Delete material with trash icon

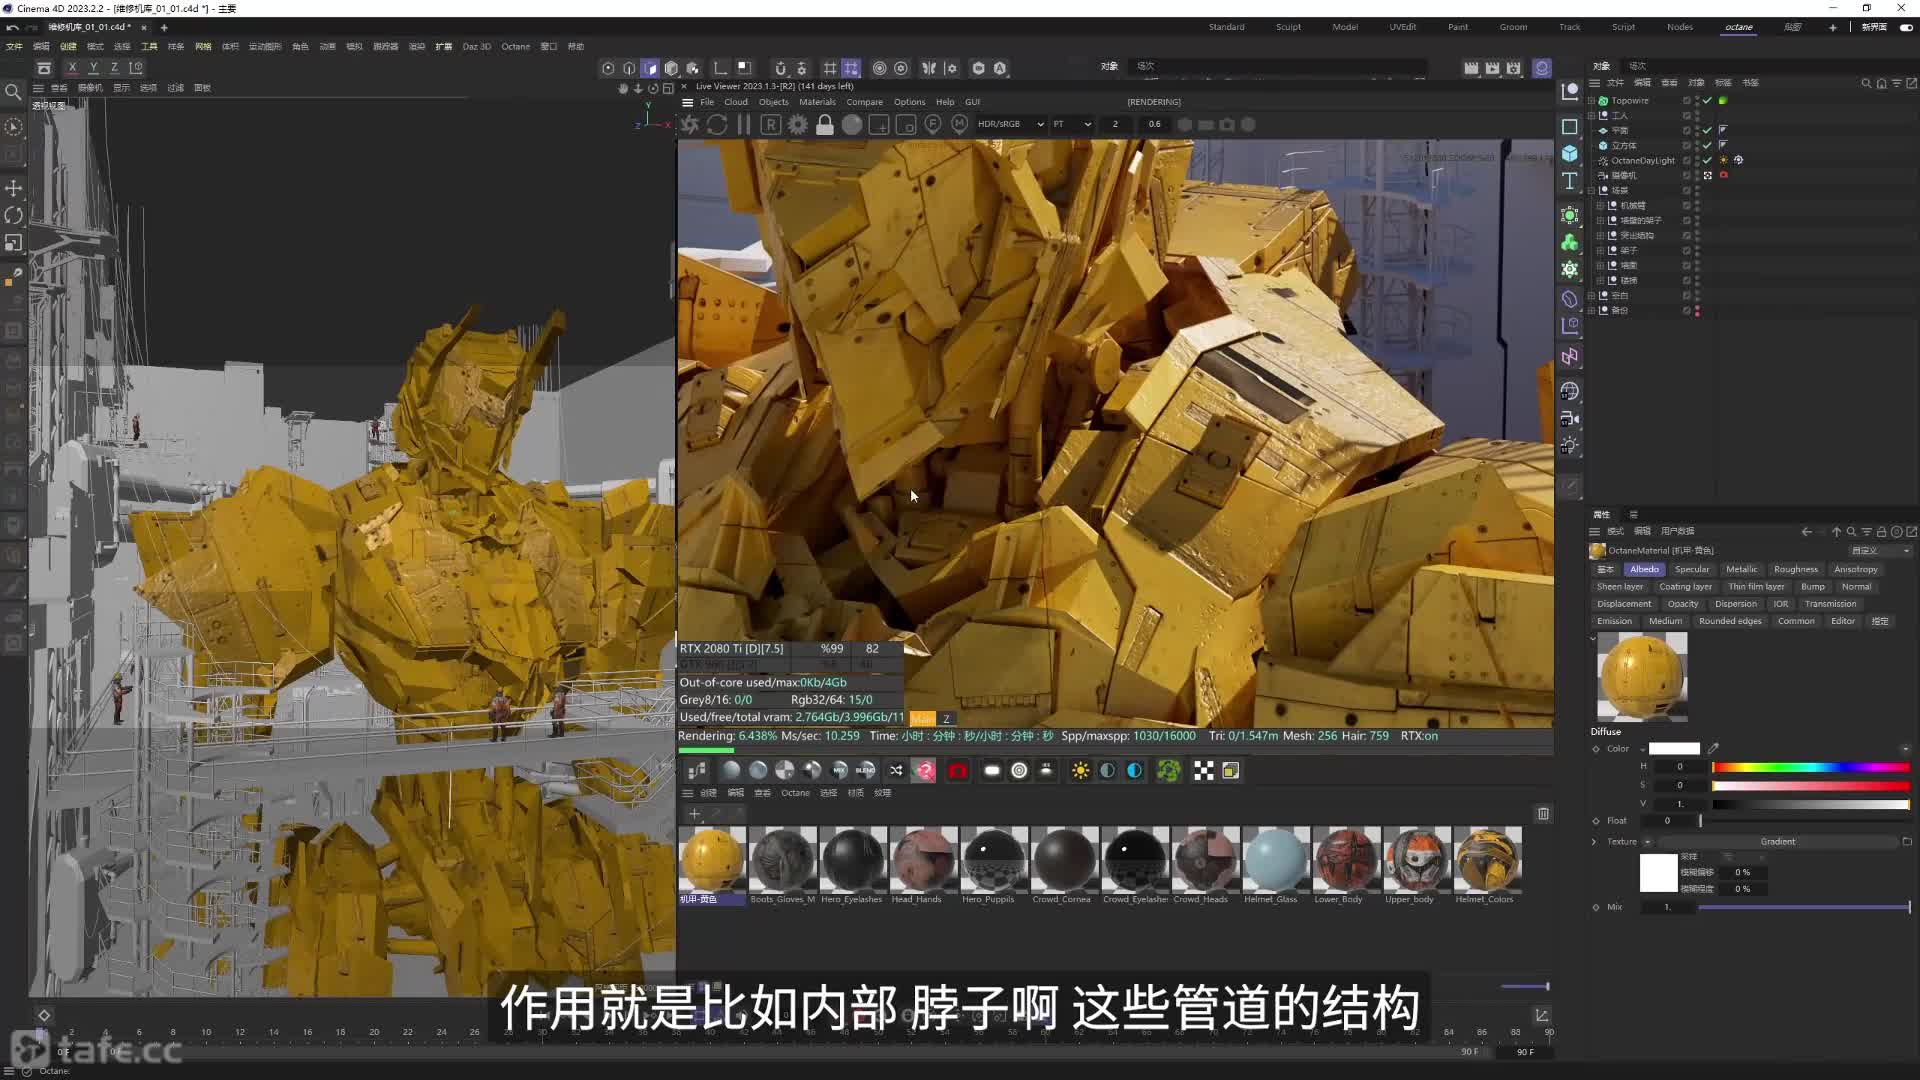[1543, 814]
